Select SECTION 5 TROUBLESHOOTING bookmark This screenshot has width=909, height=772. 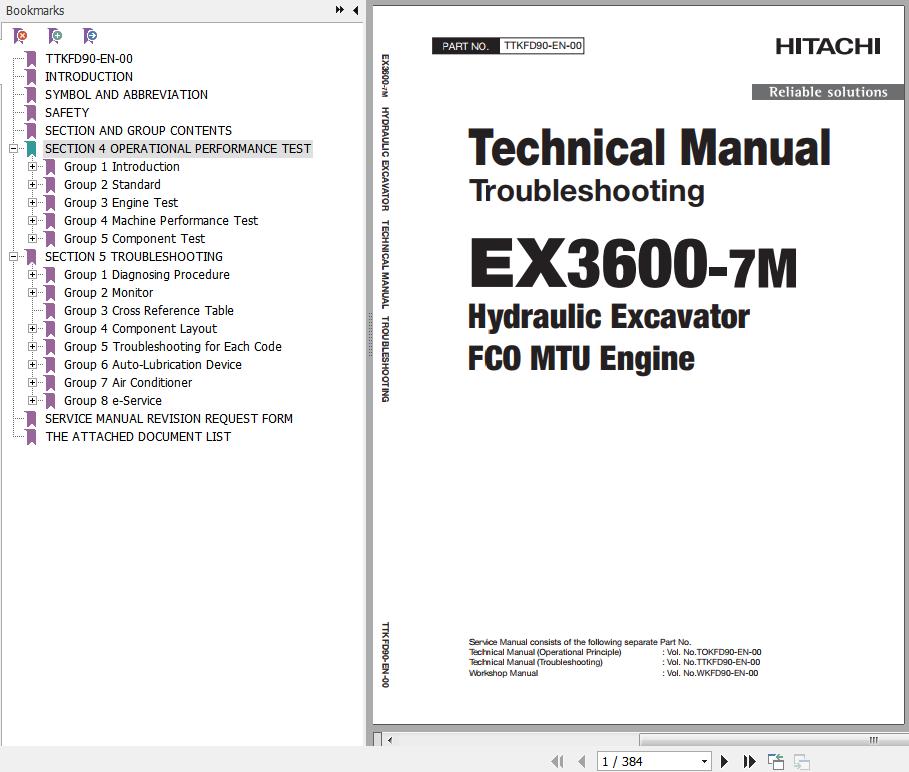(134, 256)
